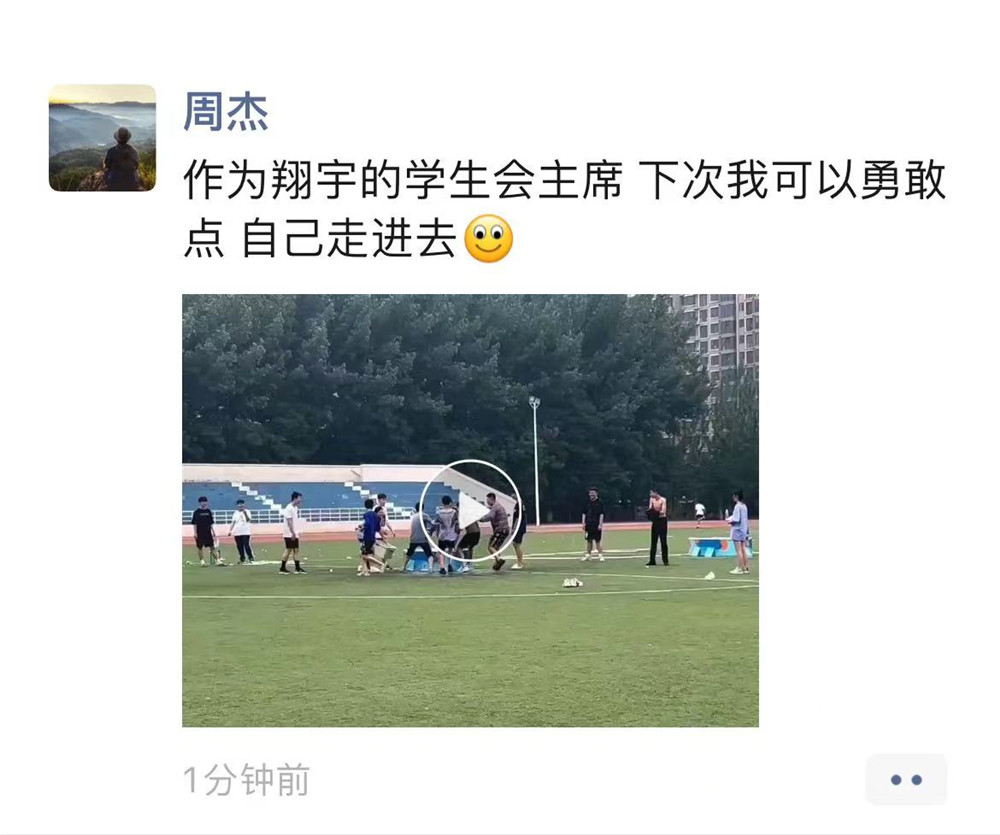Click the shirtless man in the video
This screenshot has width=1000, height=835.
click(x=657, y=528)
